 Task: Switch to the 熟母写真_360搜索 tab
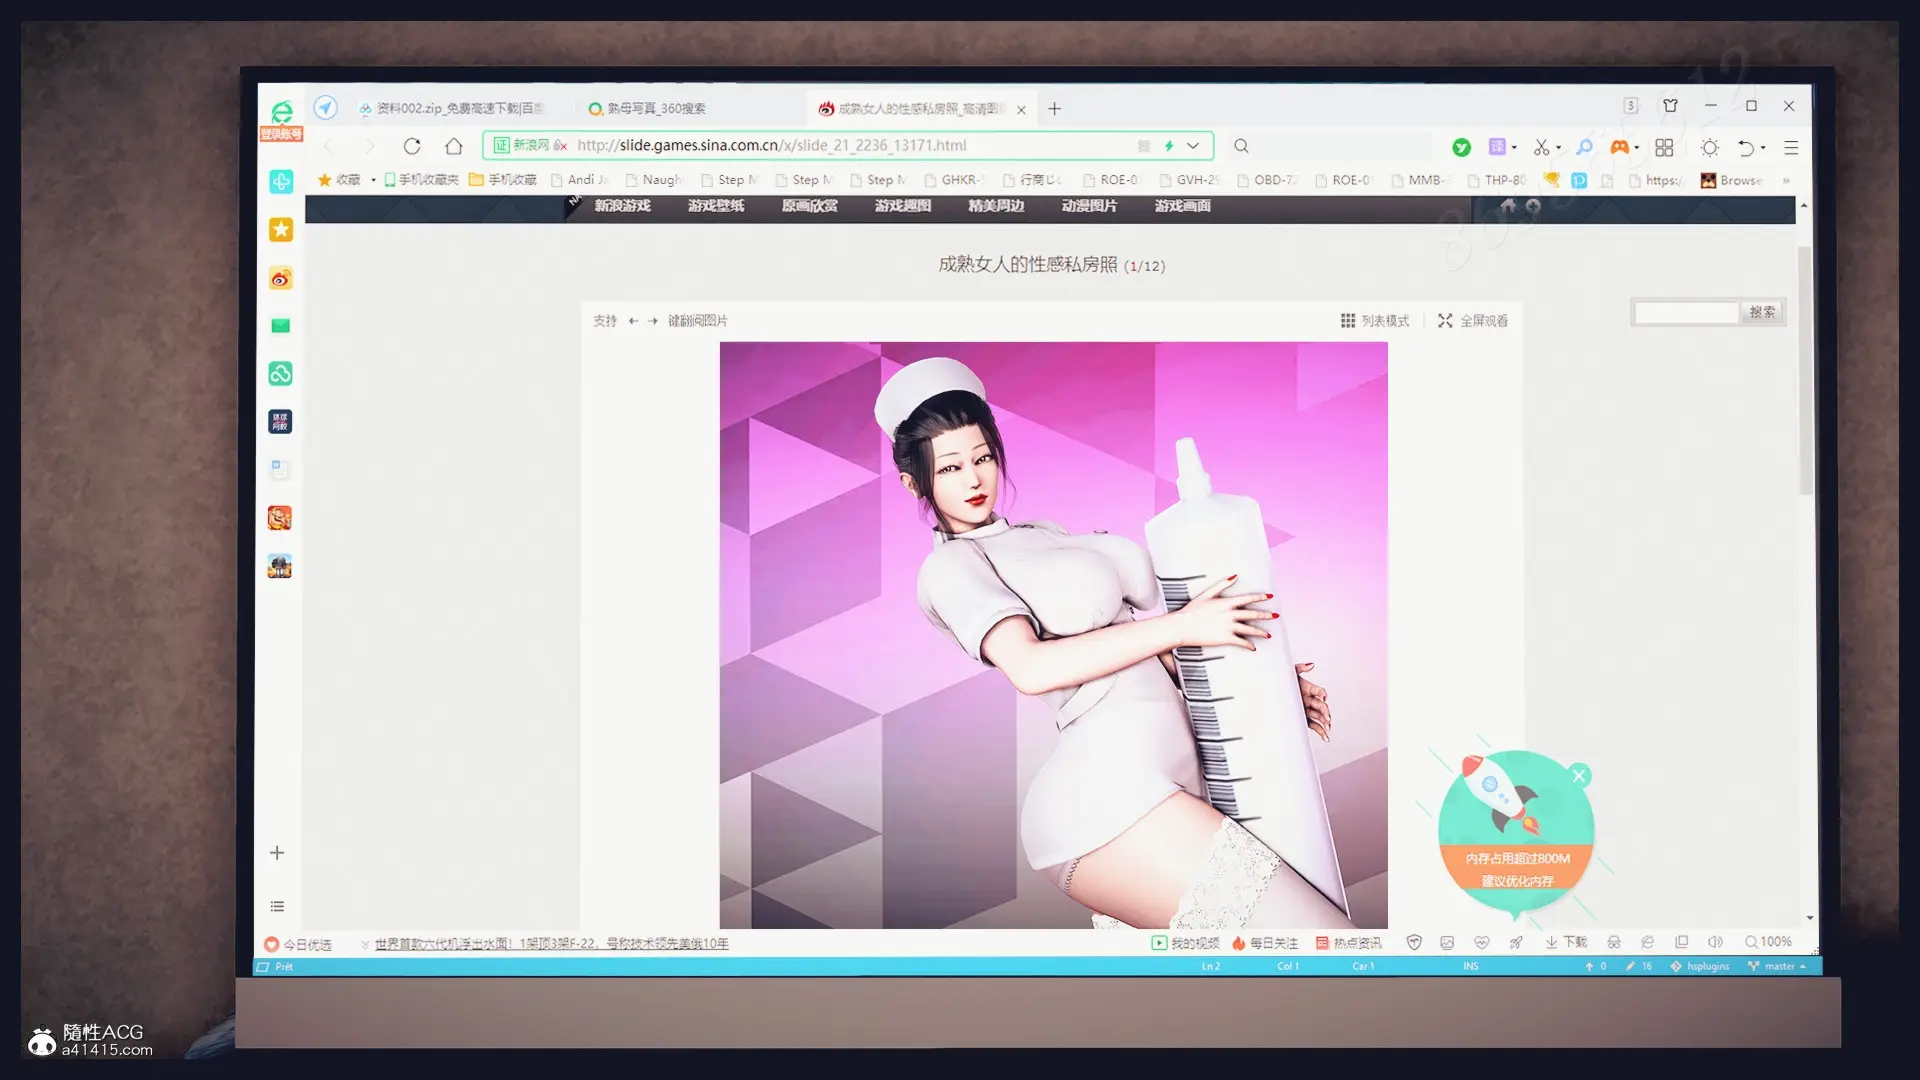[x=656, y=108]
